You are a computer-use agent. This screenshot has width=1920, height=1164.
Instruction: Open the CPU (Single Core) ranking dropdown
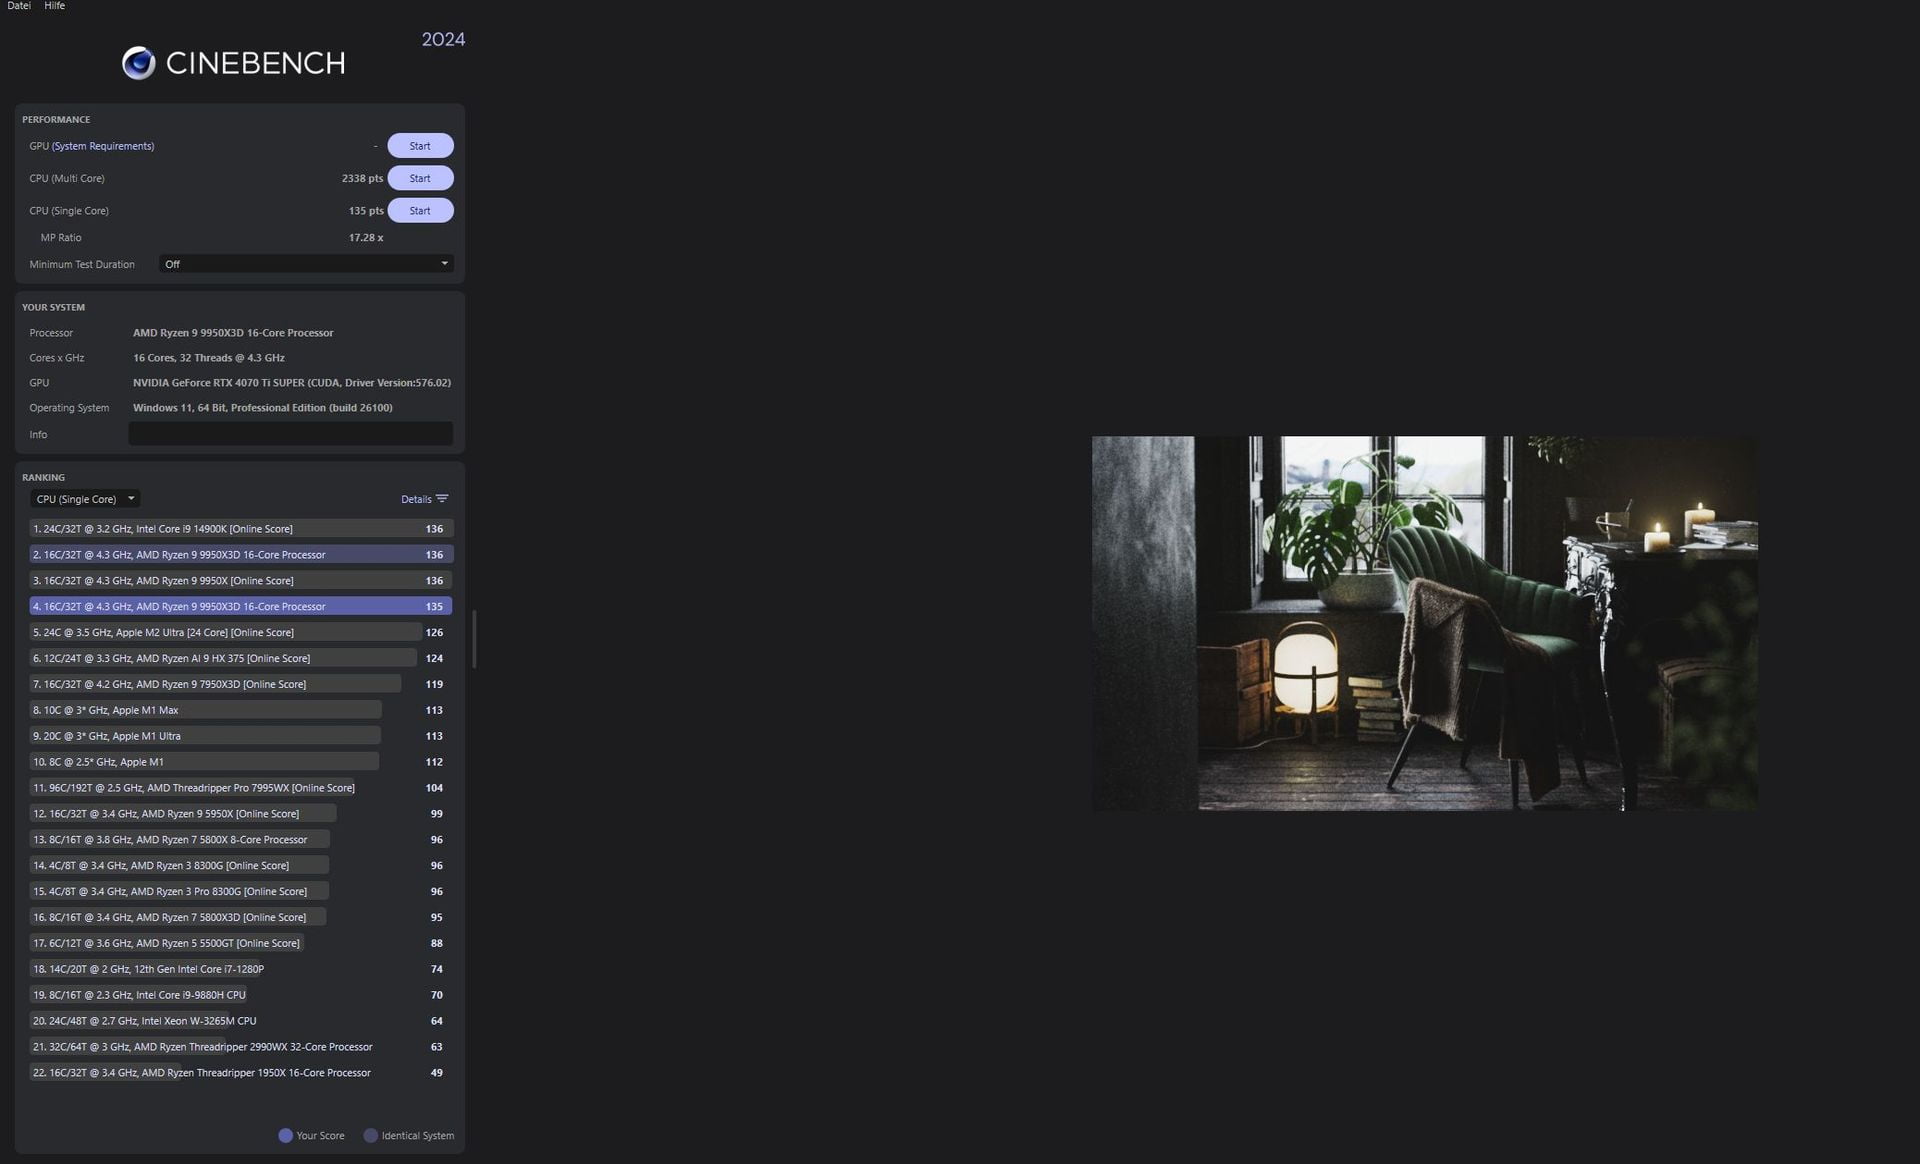click(85, 499)
